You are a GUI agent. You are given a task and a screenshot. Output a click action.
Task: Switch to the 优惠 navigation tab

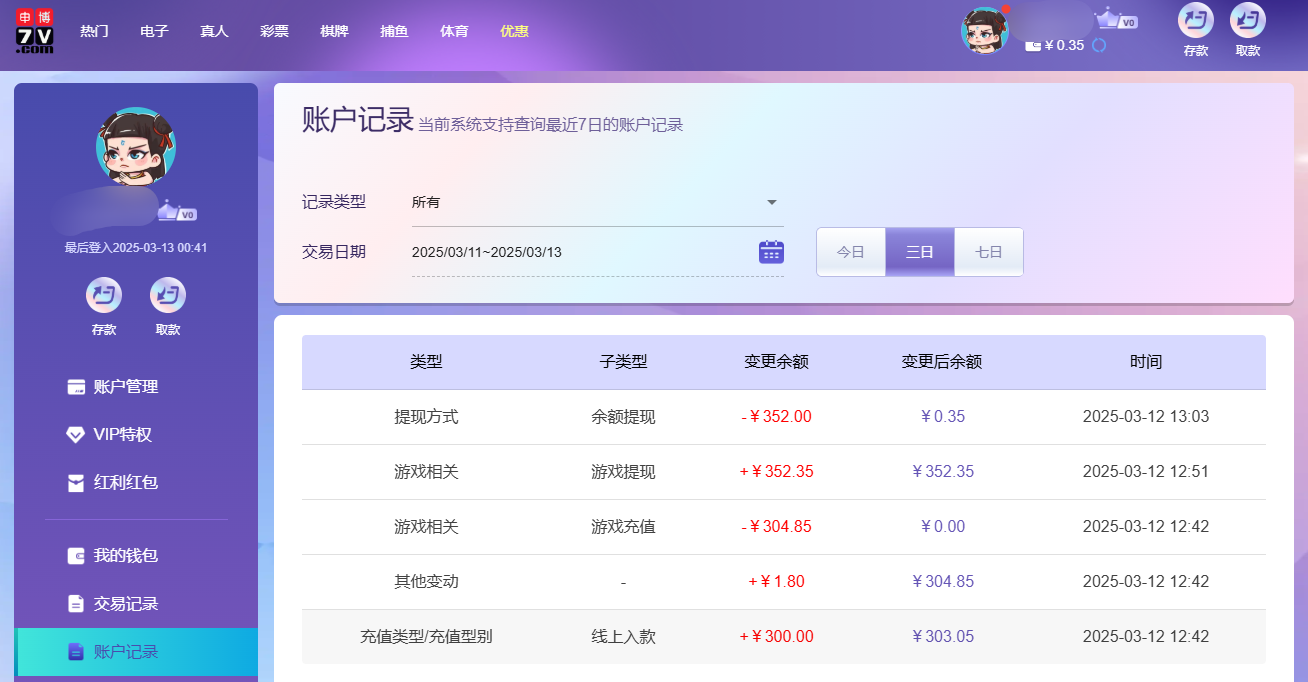pyautogui.click(x=514, y=31)
